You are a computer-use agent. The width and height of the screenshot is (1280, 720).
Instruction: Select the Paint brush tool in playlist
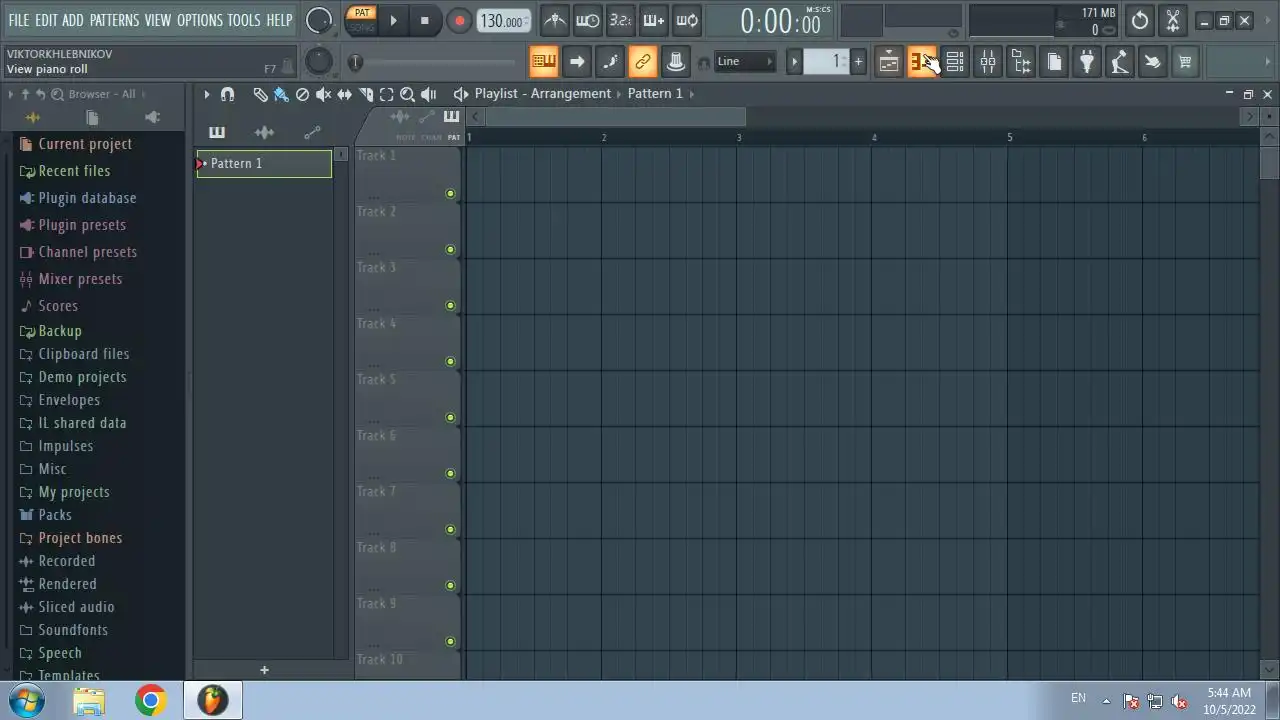[x=281, y=94]
